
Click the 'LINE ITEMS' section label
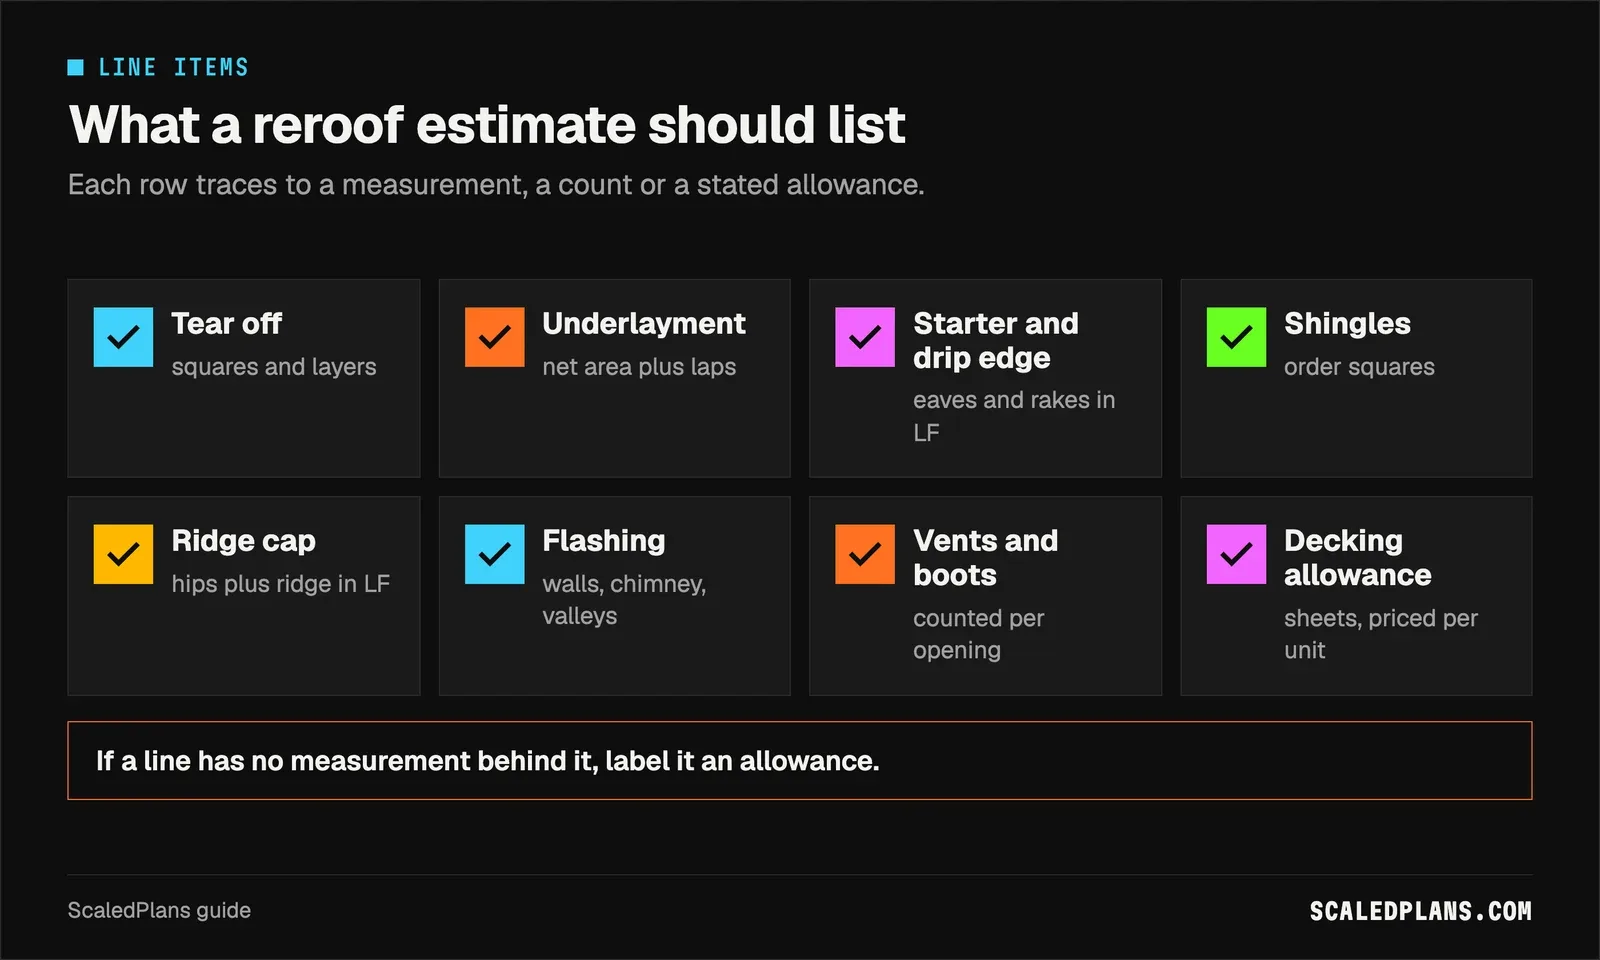[x=173, y=67]
